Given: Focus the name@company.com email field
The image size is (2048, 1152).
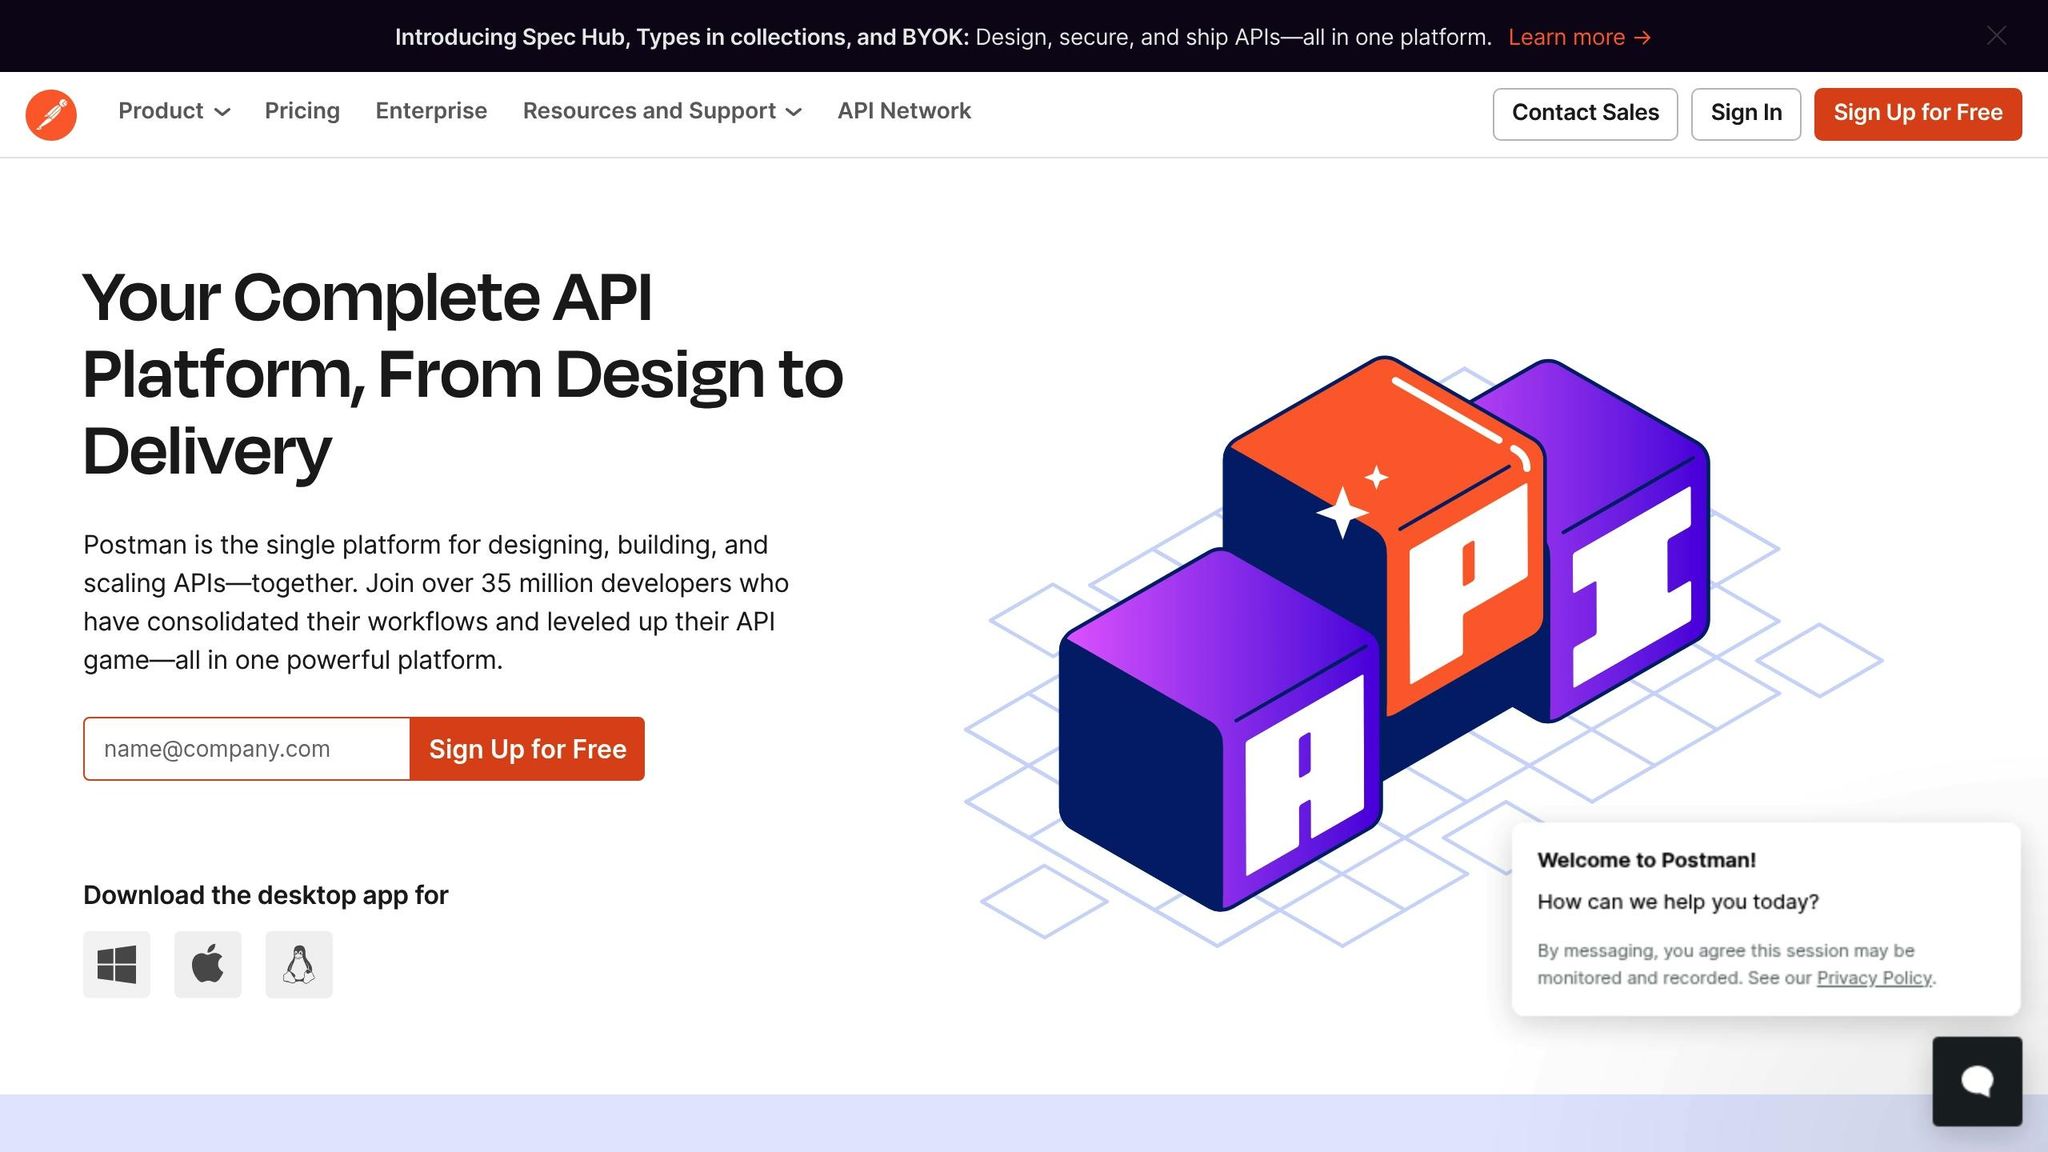Looking at the screenshot, I should pos(247,749).
